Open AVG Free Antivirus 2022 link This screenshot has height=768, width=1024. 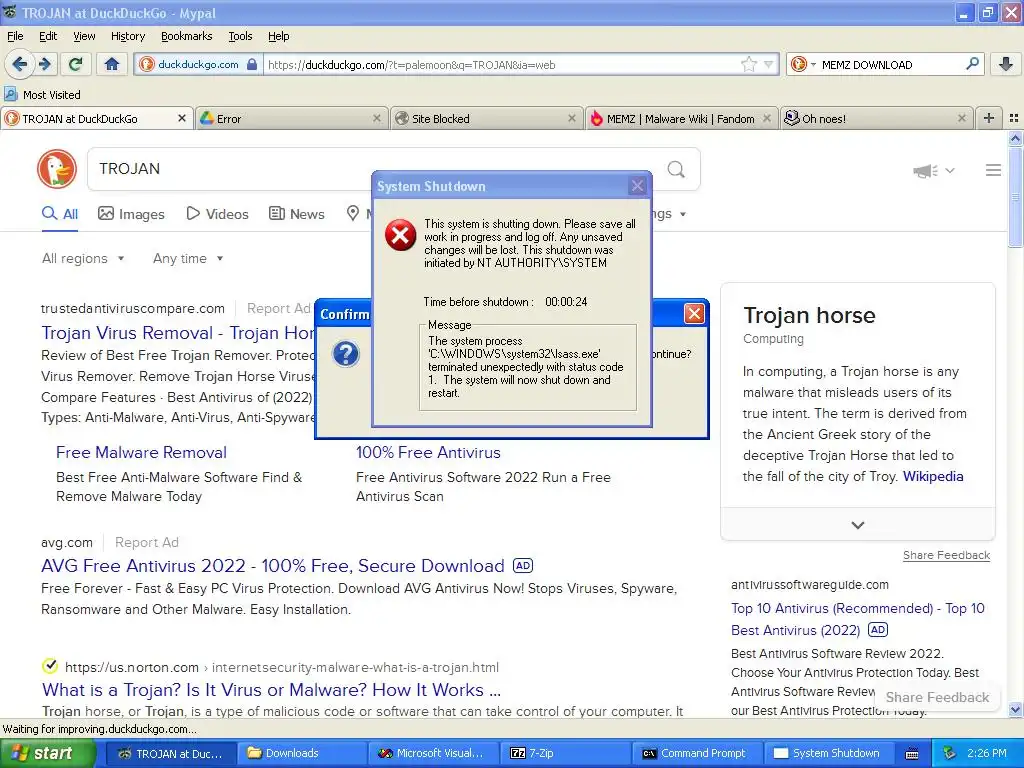273,566
